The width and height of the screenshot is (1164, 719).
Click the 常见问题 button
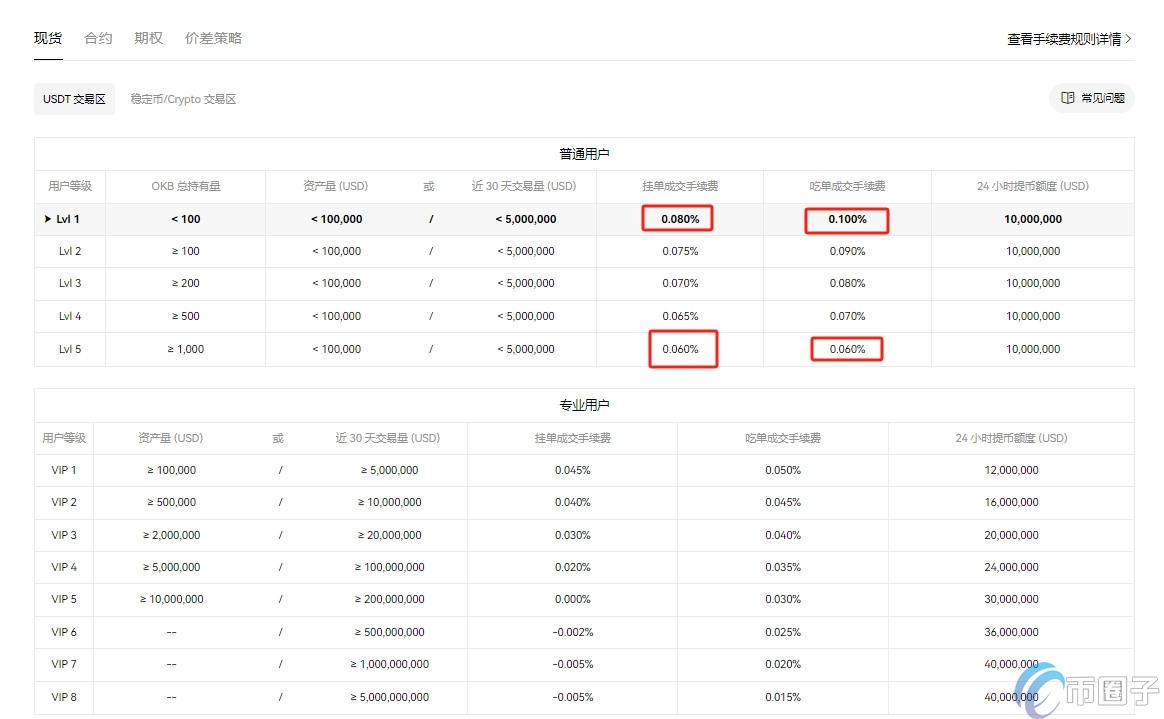[x=1092, y=97]
